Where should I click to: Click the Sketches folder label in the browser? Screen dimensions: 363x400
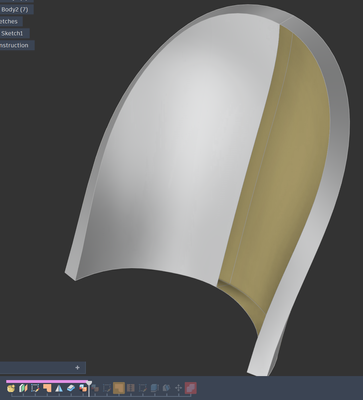point(9,21)
